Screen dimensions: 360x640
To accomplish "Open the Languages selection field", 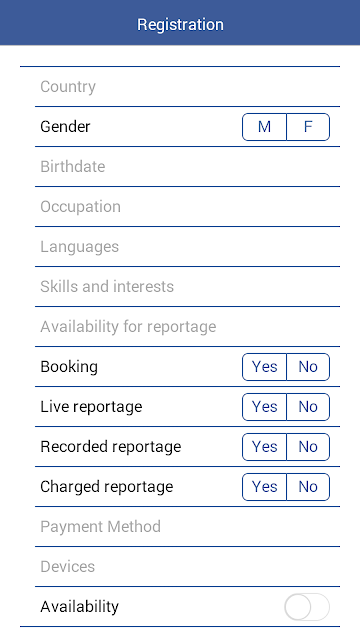I will (x=187, y=247).
